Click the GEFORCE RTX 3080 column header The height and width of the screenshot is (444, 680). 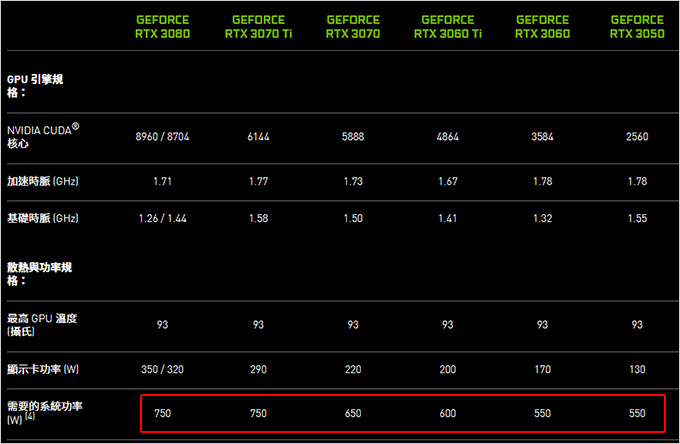point(162,27)
